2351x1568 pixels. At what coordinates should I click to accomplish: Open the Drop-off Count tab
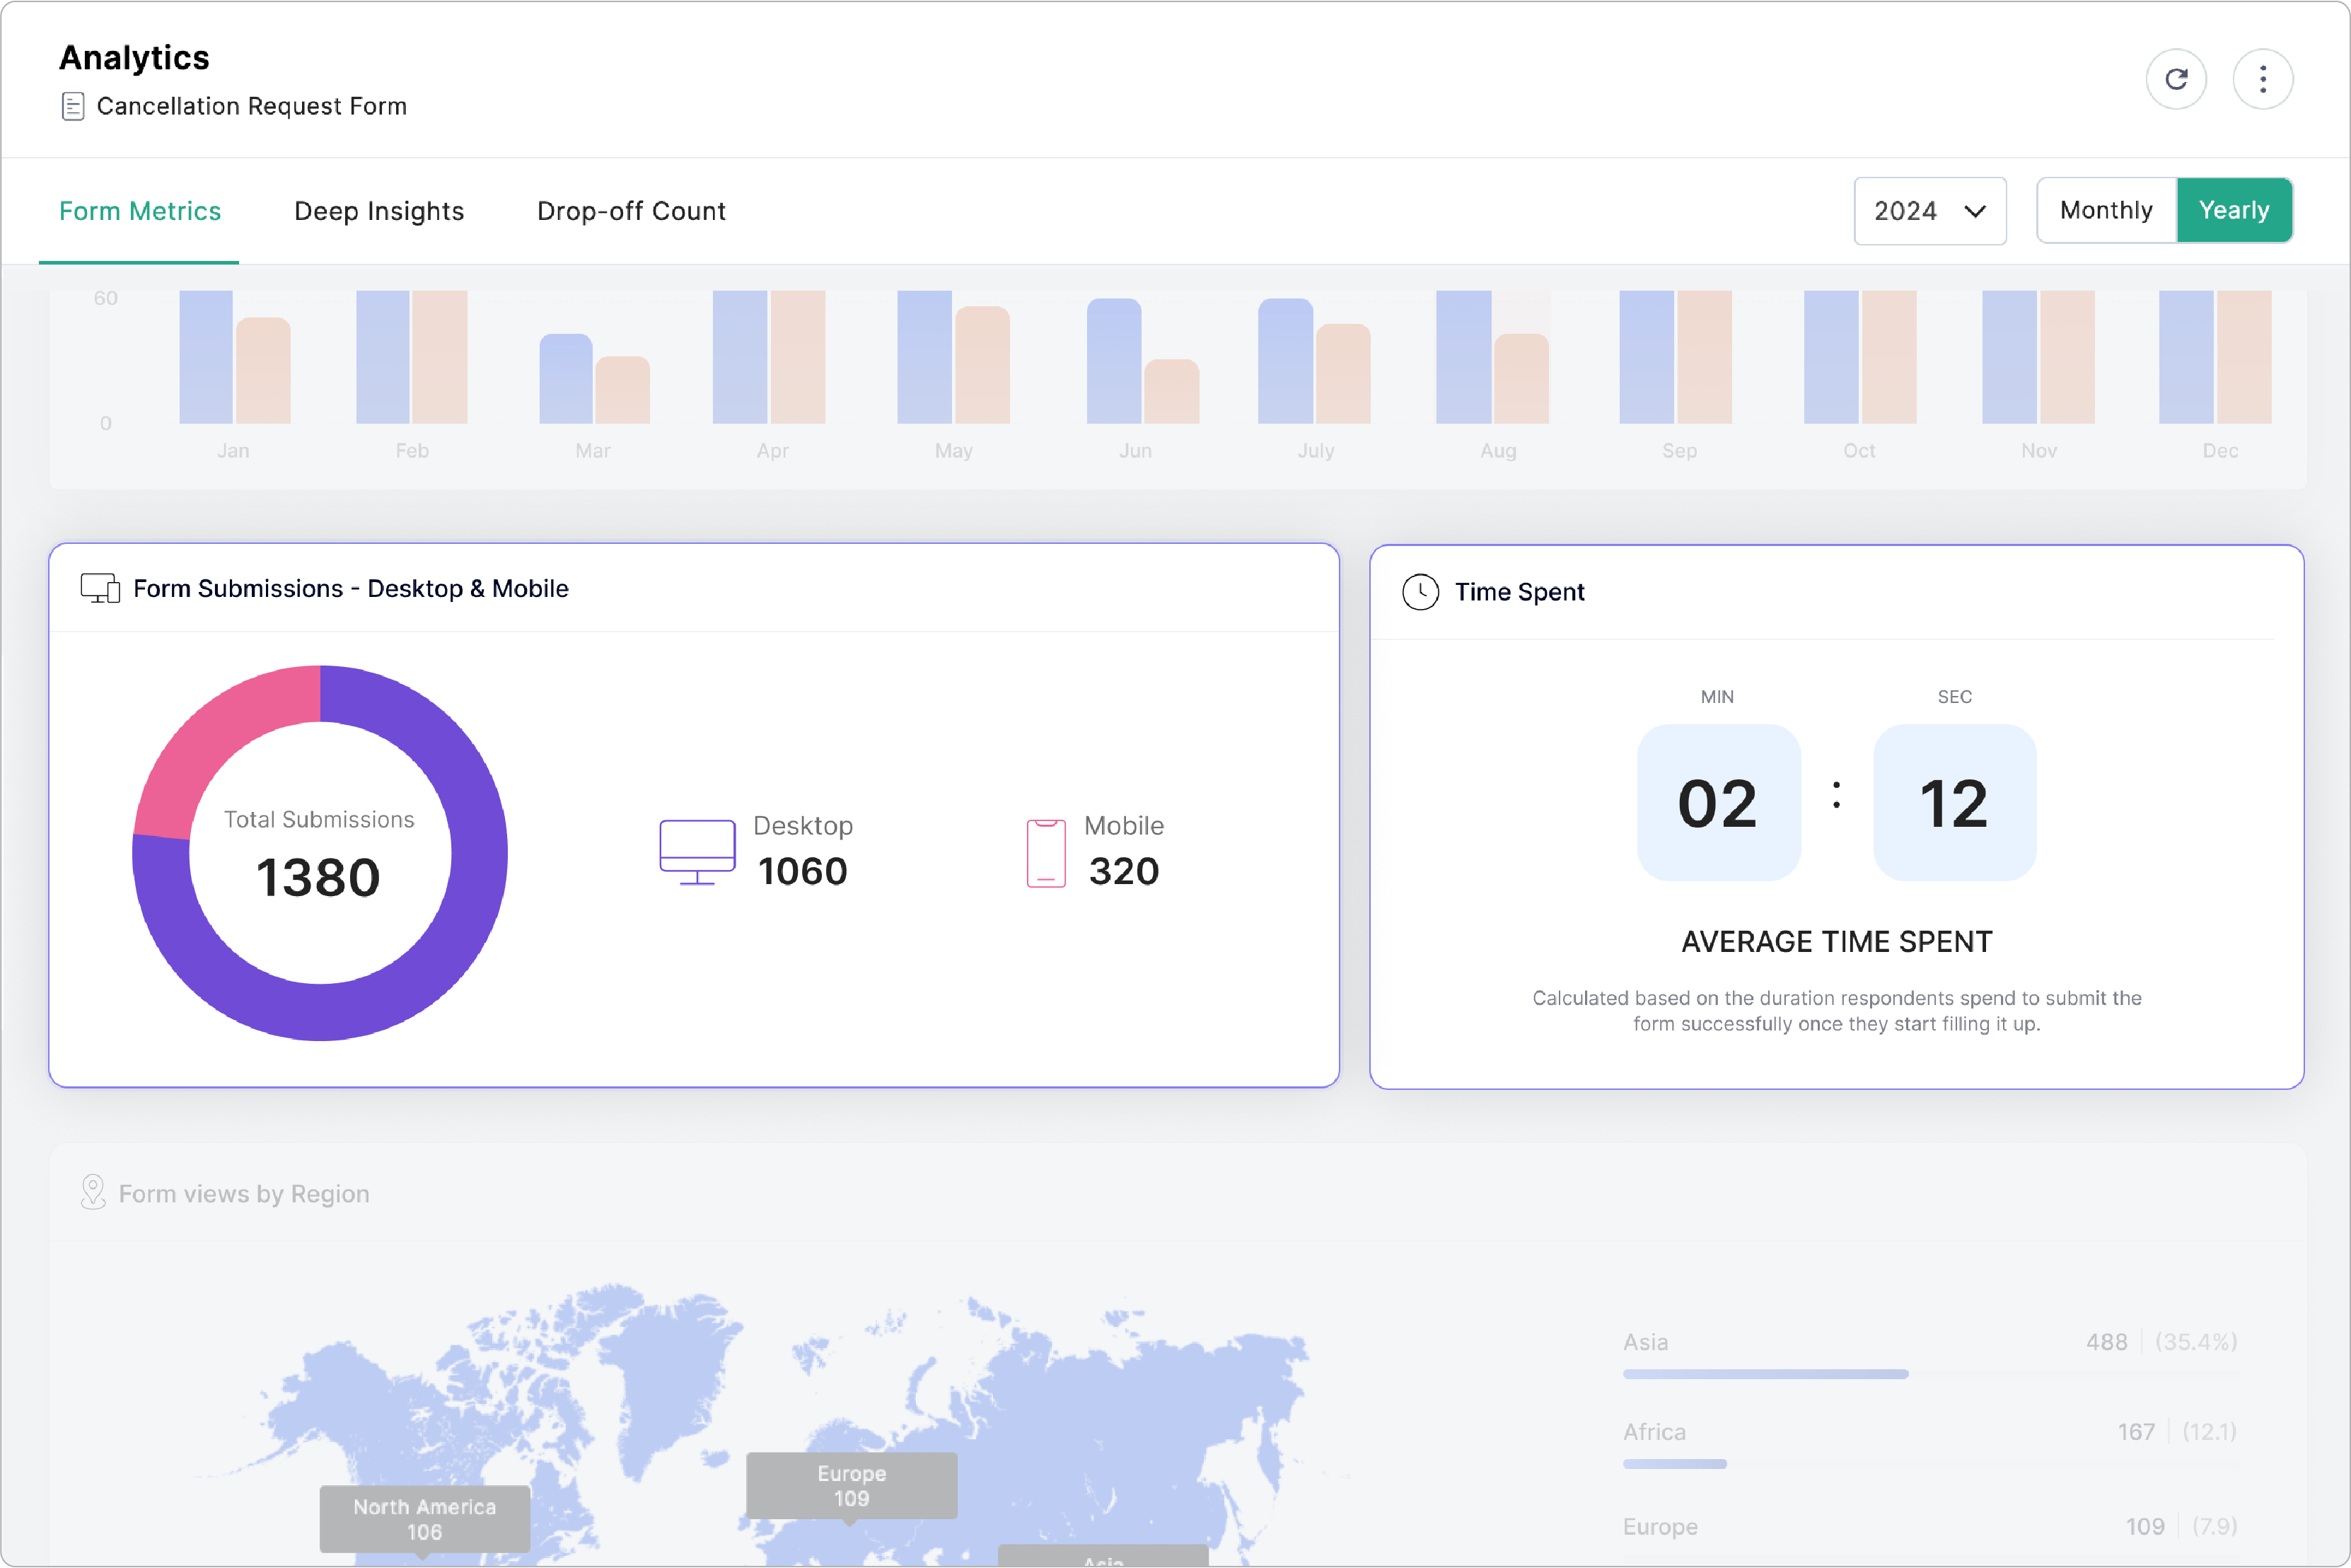[x=631, y=211]
